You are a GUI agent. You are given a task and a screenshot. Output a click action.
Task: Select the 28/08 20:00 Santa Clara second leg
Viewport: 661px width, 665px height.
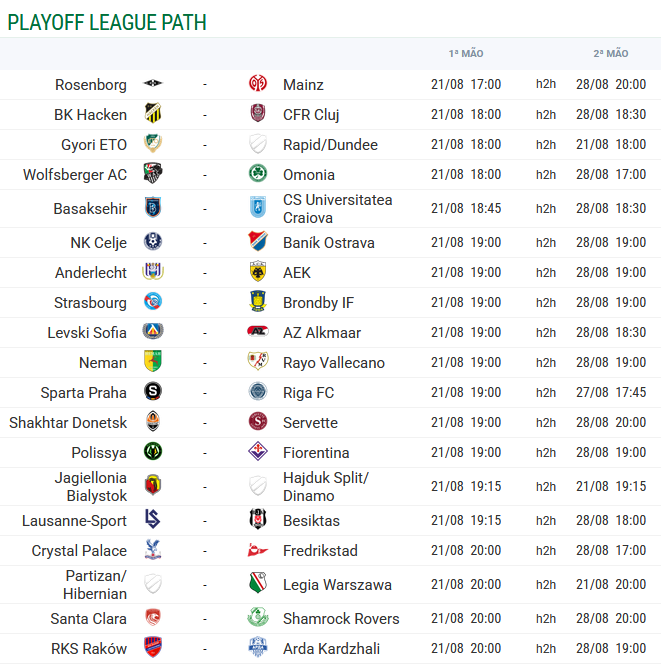pyautogui.click(x=611, y=619)
